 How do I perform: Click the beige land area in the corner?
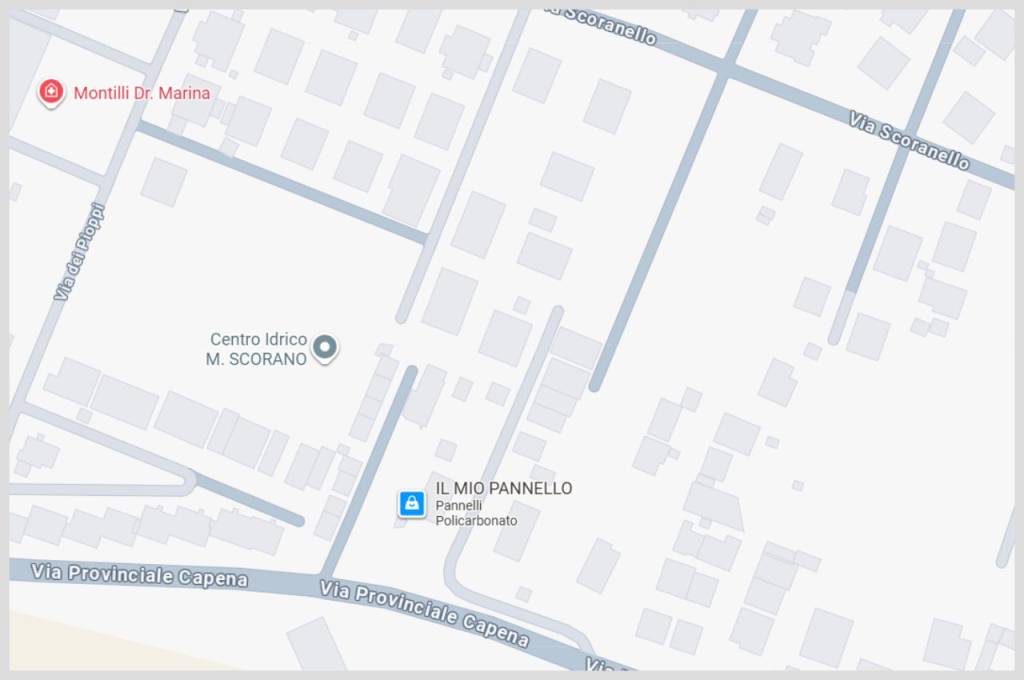pos(98,643)
